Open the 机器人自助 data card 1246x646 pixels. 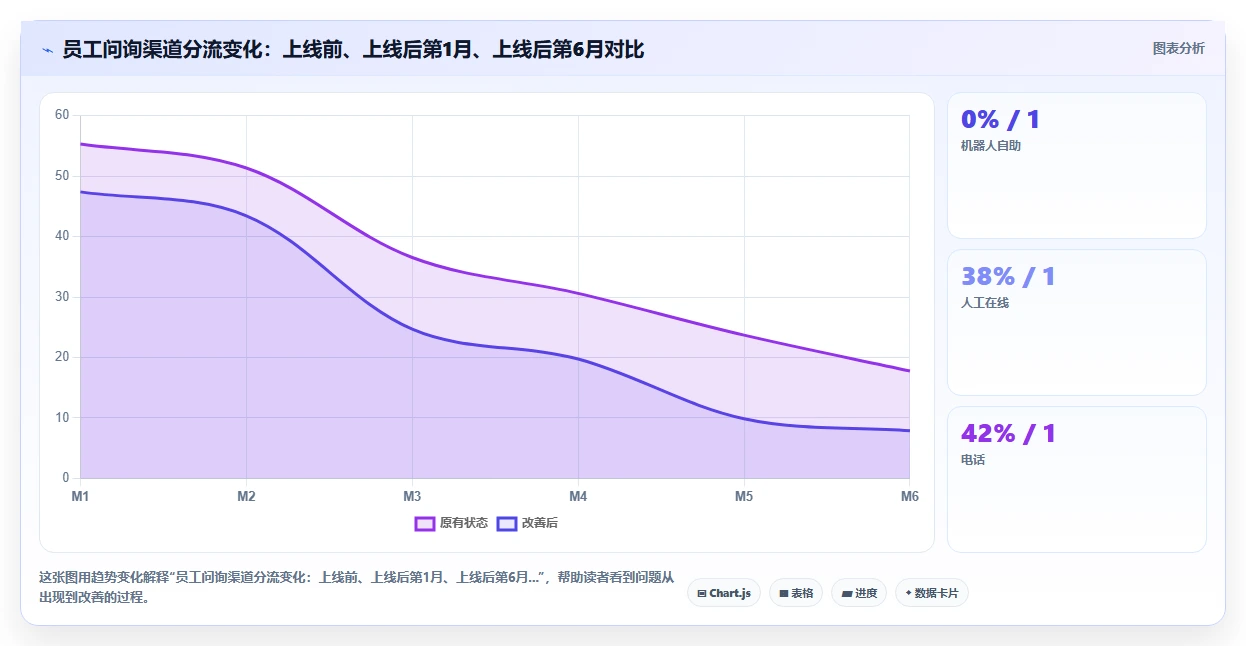tap(1077, 166)
